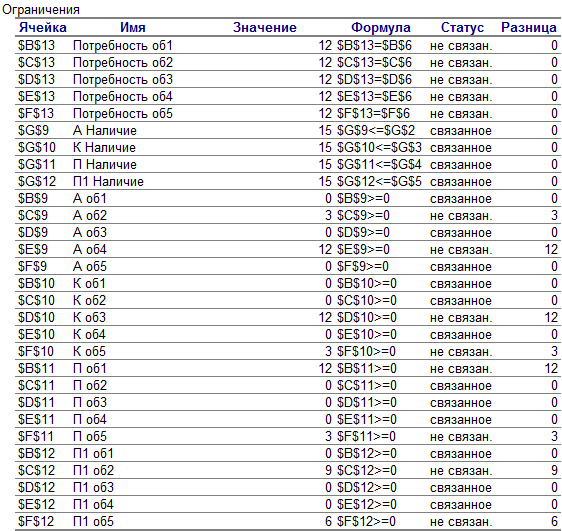The image size is (562, 531).
Task: Click formula $G$9<=$G$2
Action: [376, 130]
